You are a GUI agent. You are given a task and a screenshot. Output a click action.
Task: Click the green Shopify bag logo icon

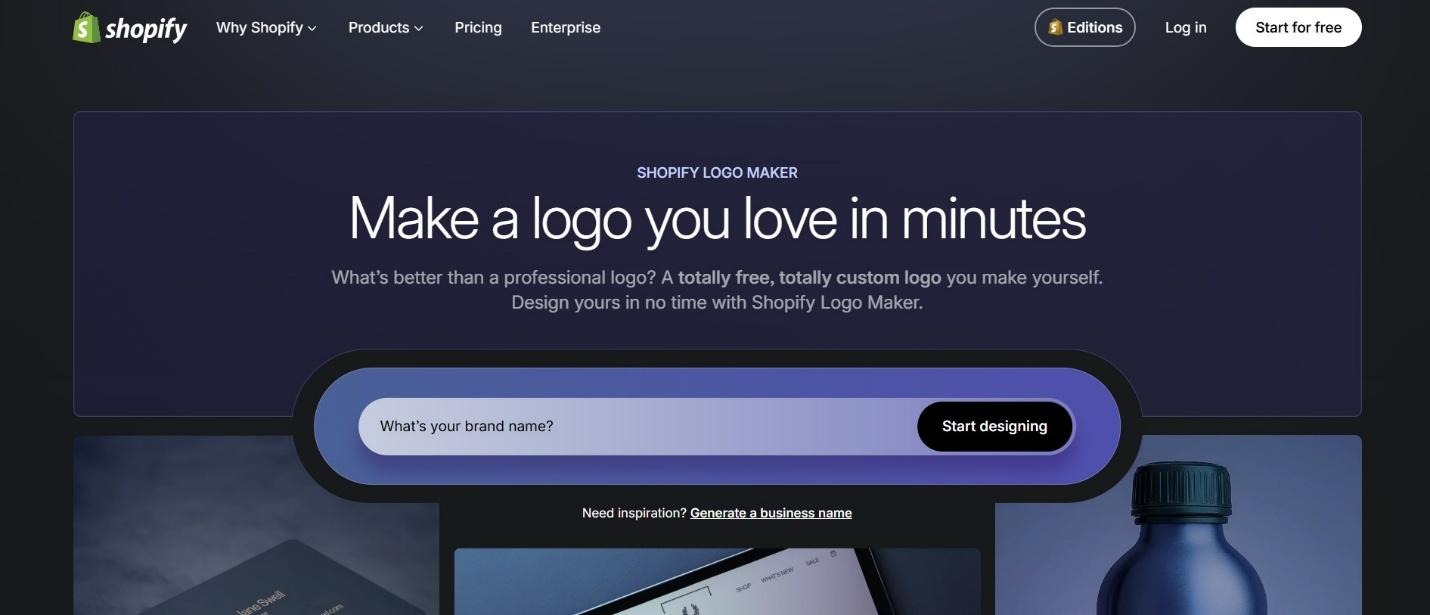click(x=86, y=27)
